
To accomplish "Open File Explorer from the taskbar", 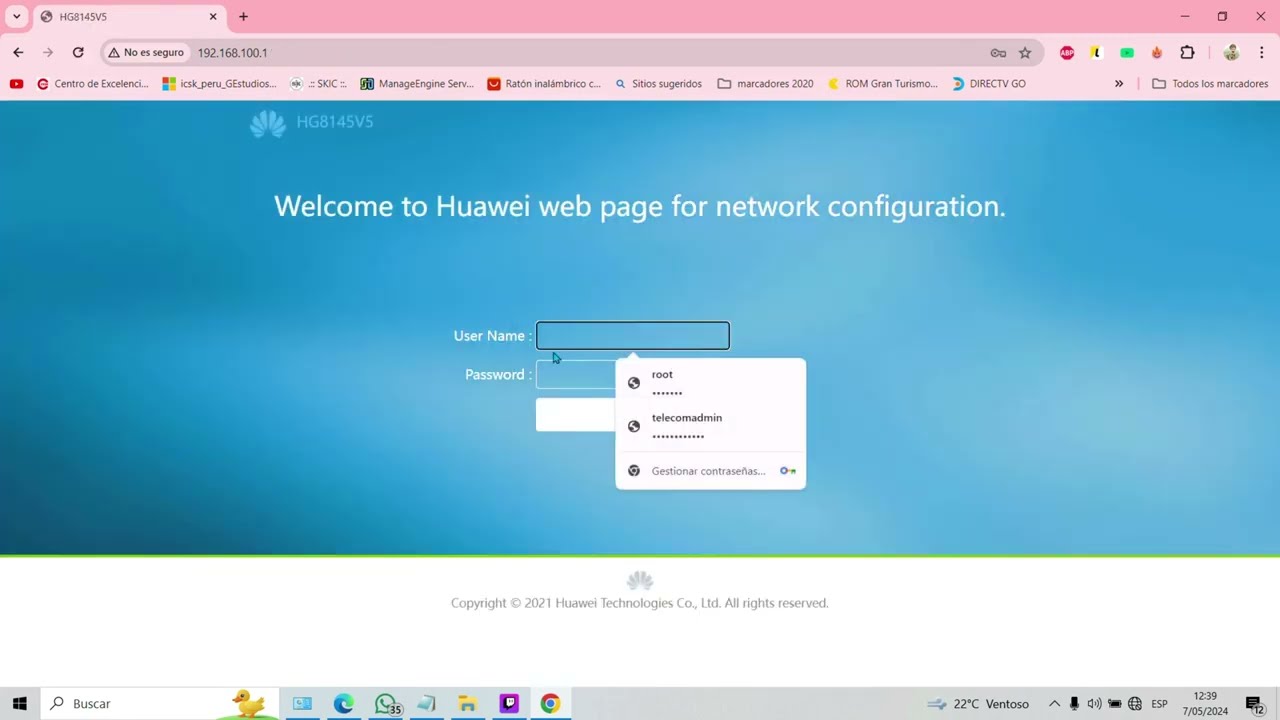I will pos(467,704).
